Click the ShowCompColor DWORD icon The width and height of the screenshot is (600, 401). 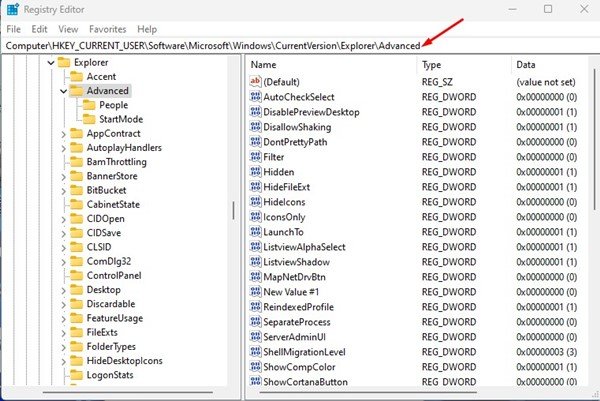(255, 367)
